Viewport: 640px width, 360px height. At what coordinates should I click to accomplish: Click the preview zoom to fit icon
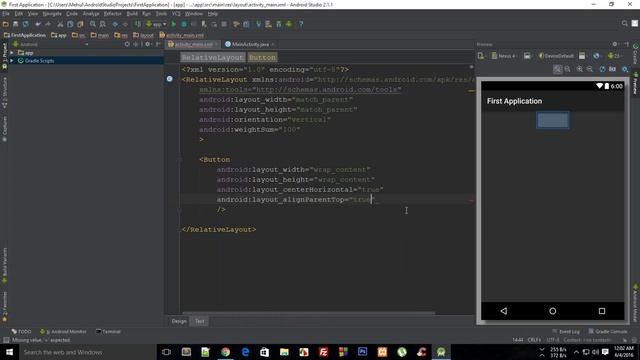(x=557, y=69)
